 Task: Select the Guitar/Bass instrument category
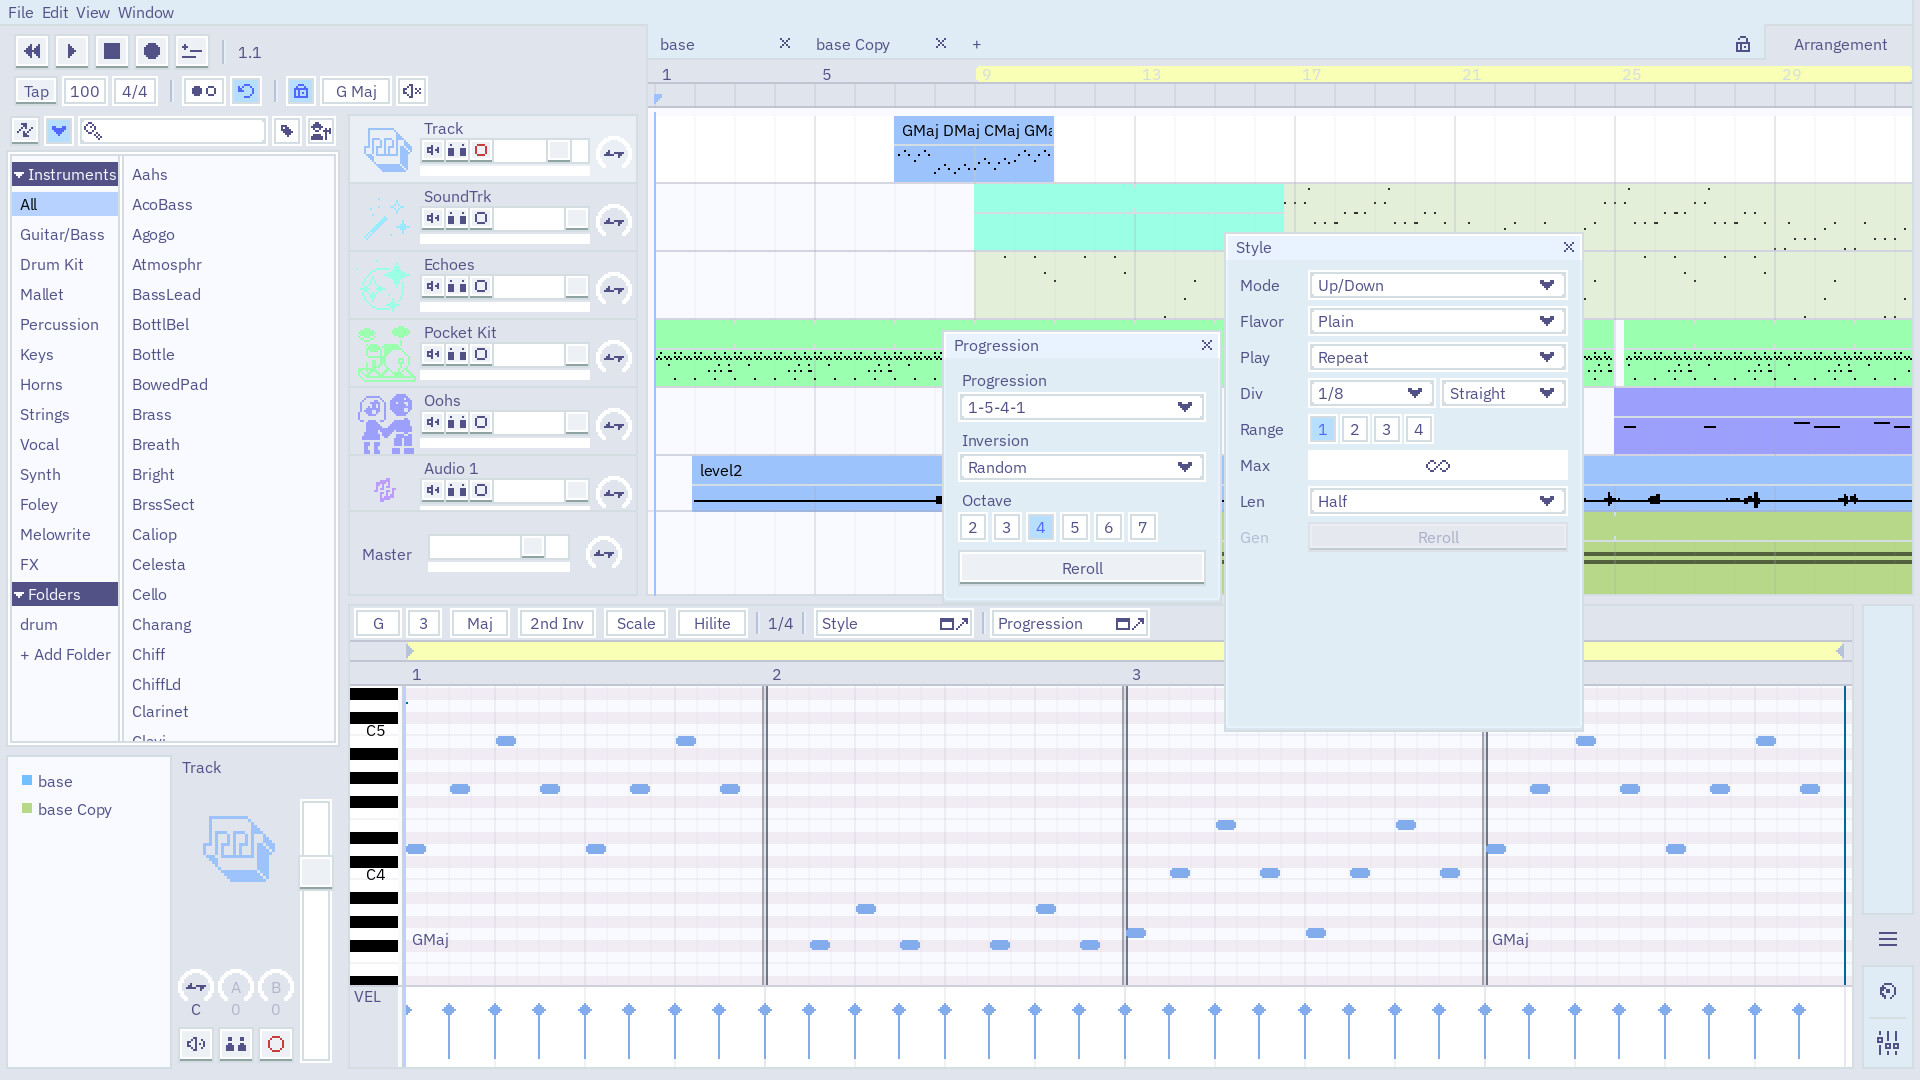[x=62, y=234]
